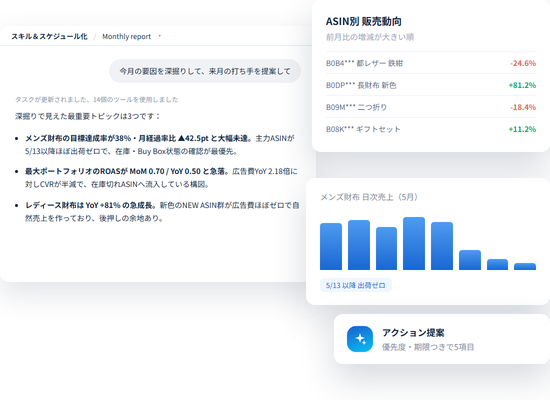Viewport: 550px width, 400px height.
Task: Click the 深掘りで見えた最重要トピック line
Action: (88, 116)
